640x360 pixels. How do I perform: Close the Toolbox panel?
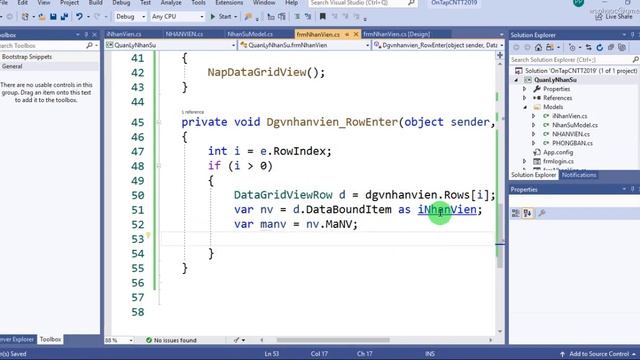[95, 35]
